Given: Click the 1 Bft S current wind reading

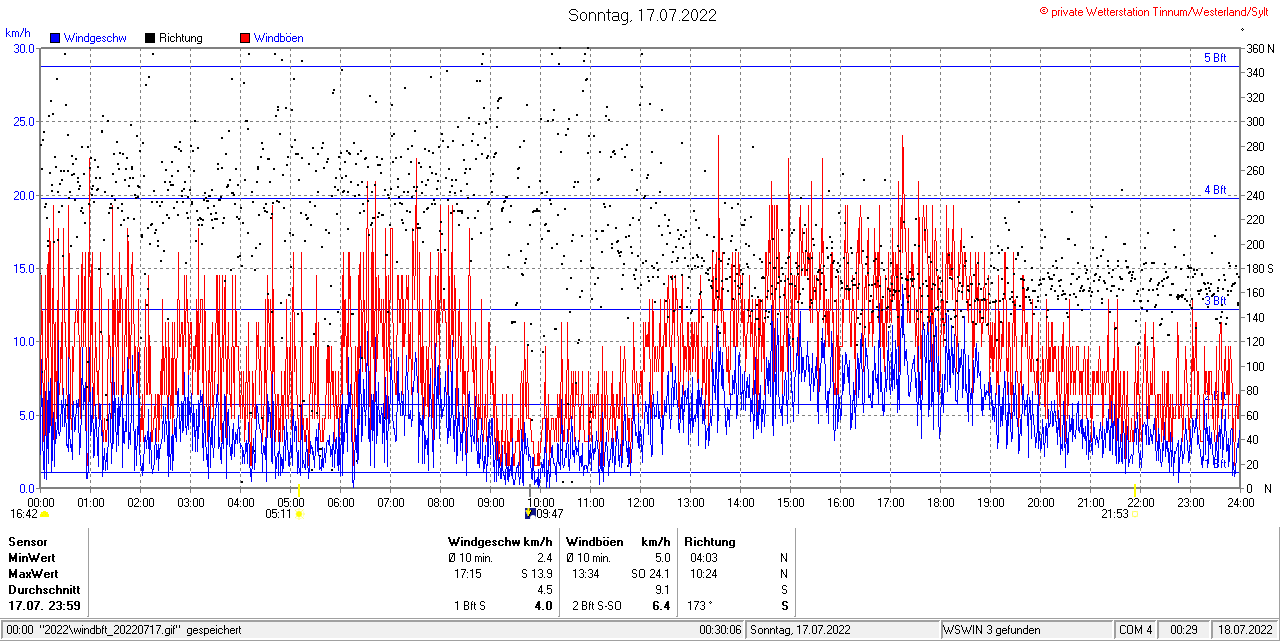Looking at the screenshot, I should [x=469, y=606].
